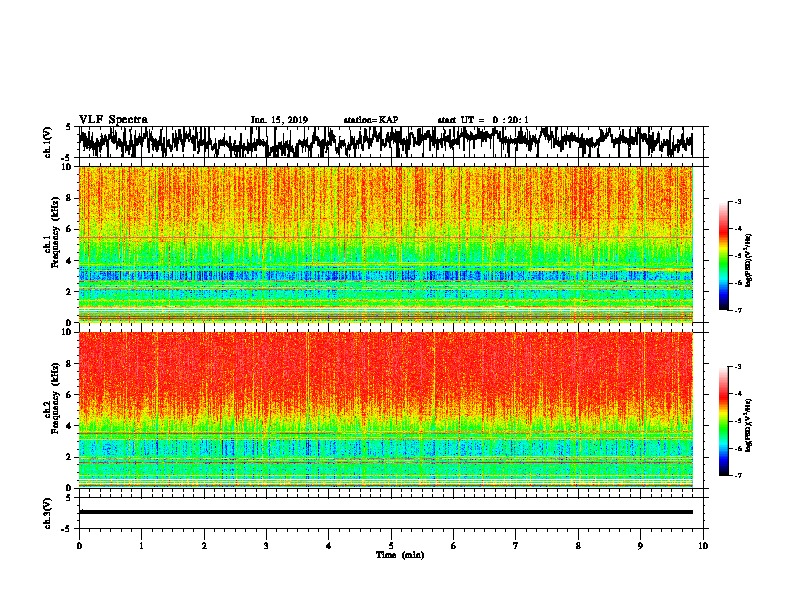
Task: Click the "-7" label on ch.1 color scale
Action: 737,310
